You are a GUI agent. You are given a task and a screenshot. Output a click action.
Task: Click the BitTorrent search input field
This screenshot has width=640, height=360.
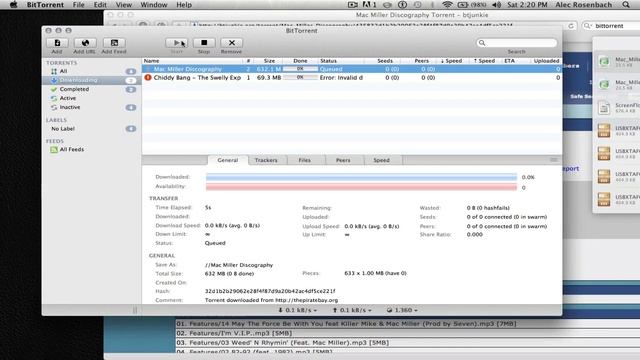[x=517, y=43]
